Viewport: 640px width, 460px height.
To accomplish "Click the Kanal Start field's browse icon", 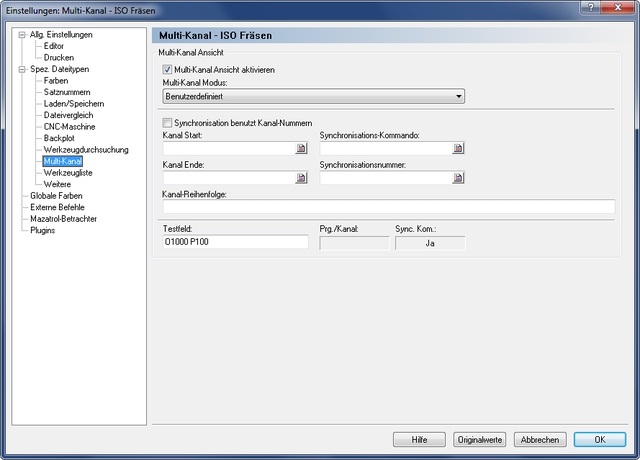I will 301,148.
